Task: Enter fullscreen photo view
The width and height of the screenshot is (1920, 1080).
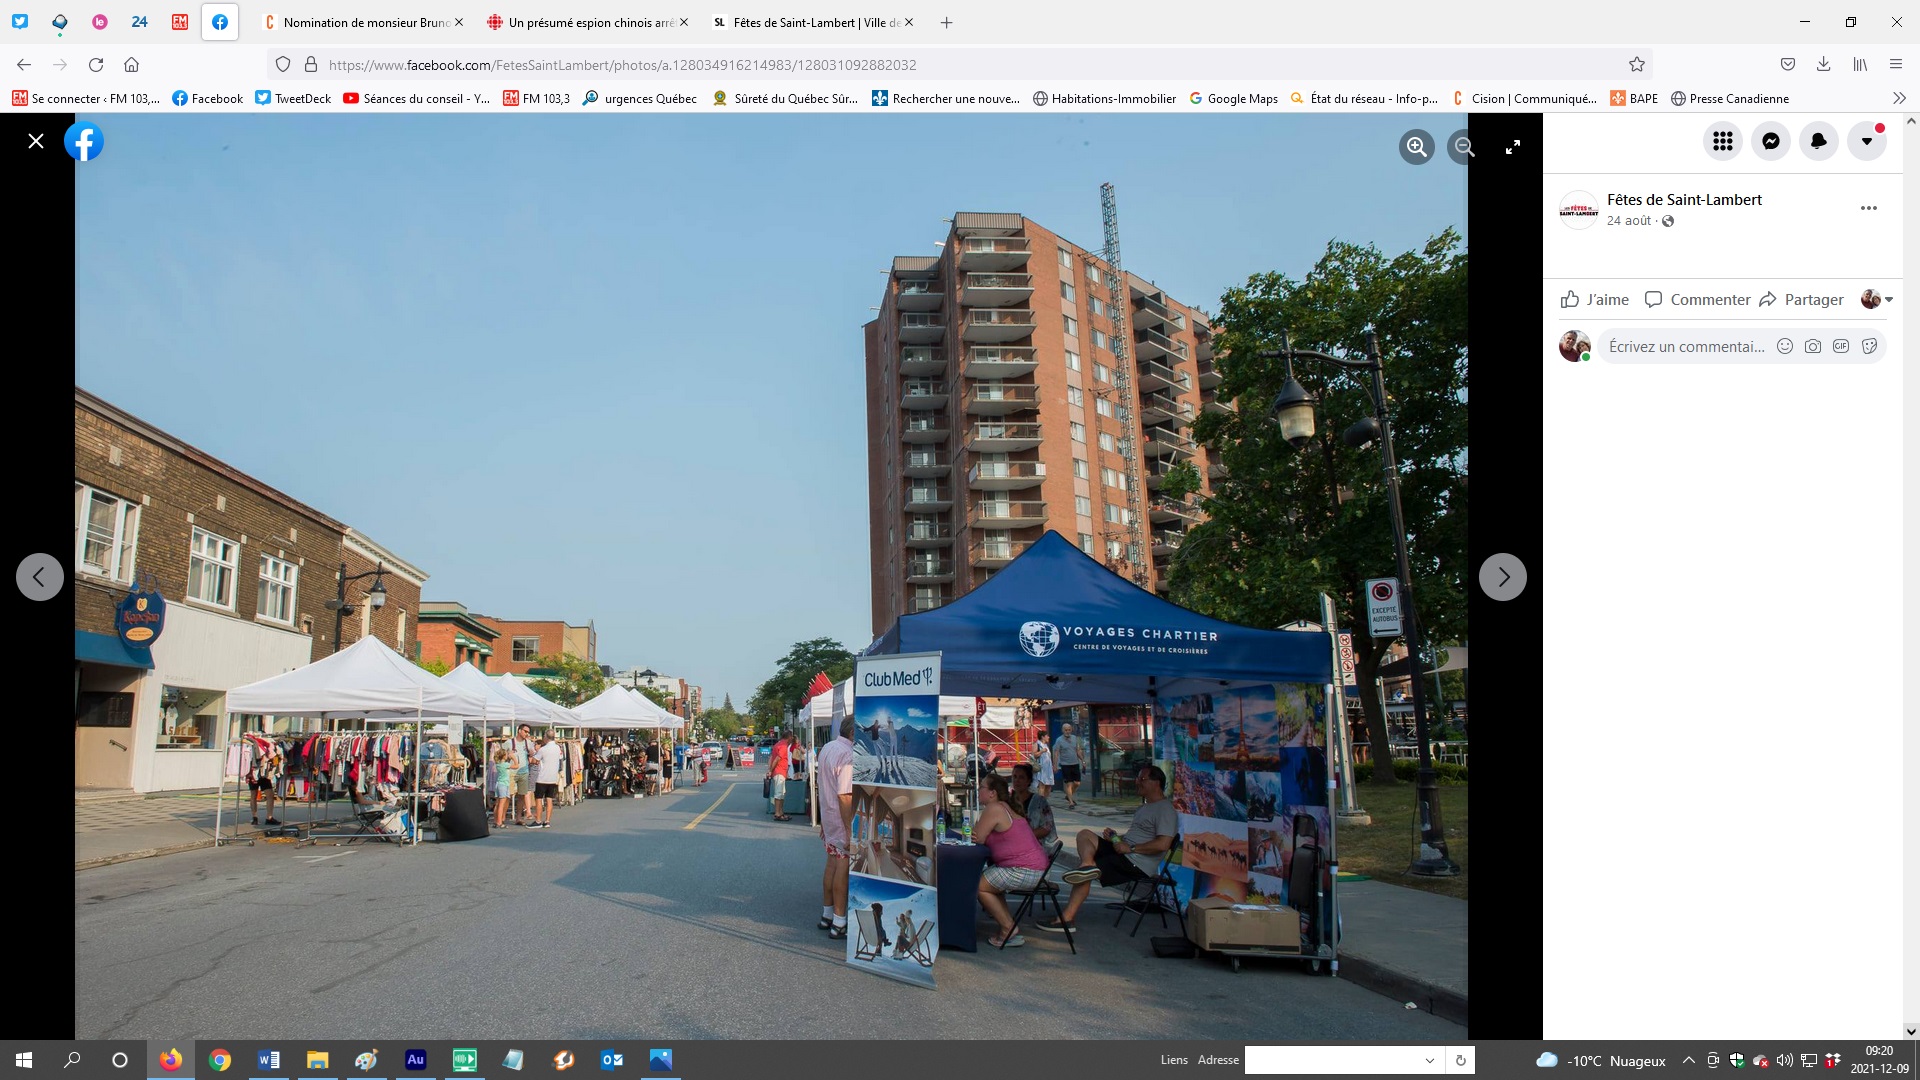Action: pyautogui.click(x=1512, y=147)
